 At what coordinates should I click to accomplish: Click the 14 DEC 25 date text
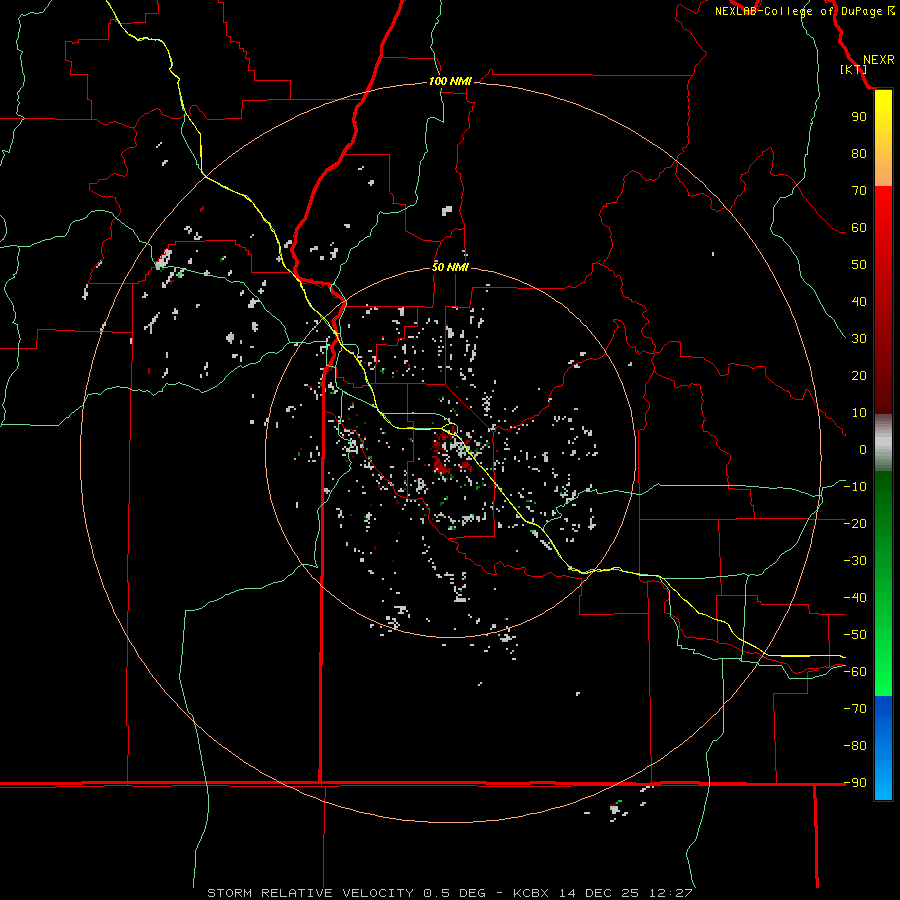pos(599,893)
